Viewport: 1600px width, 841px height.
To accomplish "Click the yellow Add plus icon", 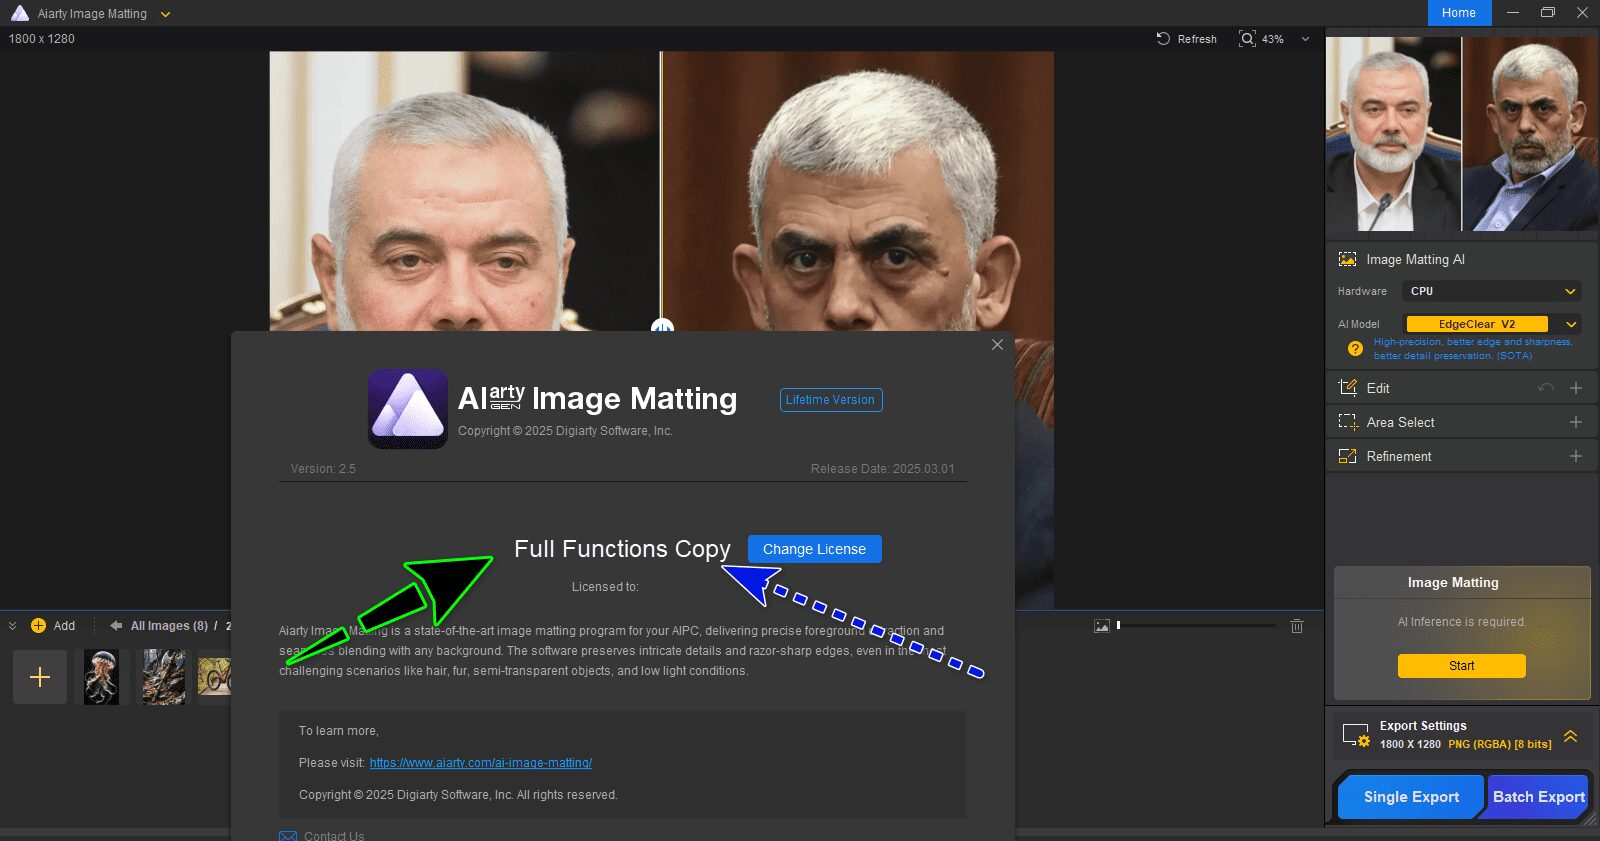I will [x=38, y=626].
